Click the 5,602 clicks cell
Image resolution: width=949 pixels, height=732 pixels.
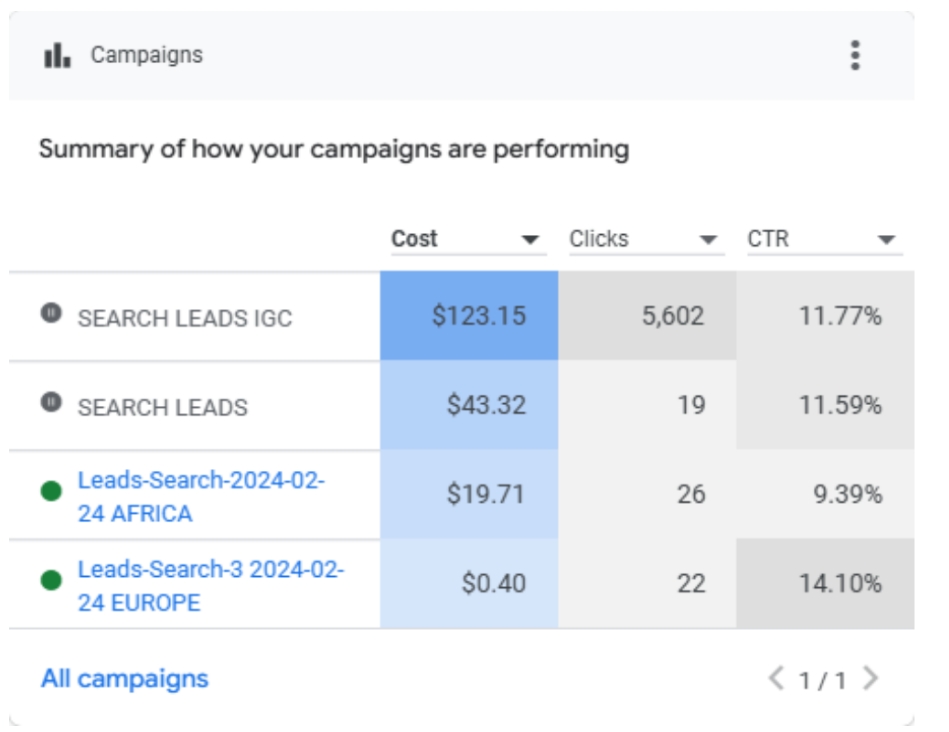pos(647,315)
